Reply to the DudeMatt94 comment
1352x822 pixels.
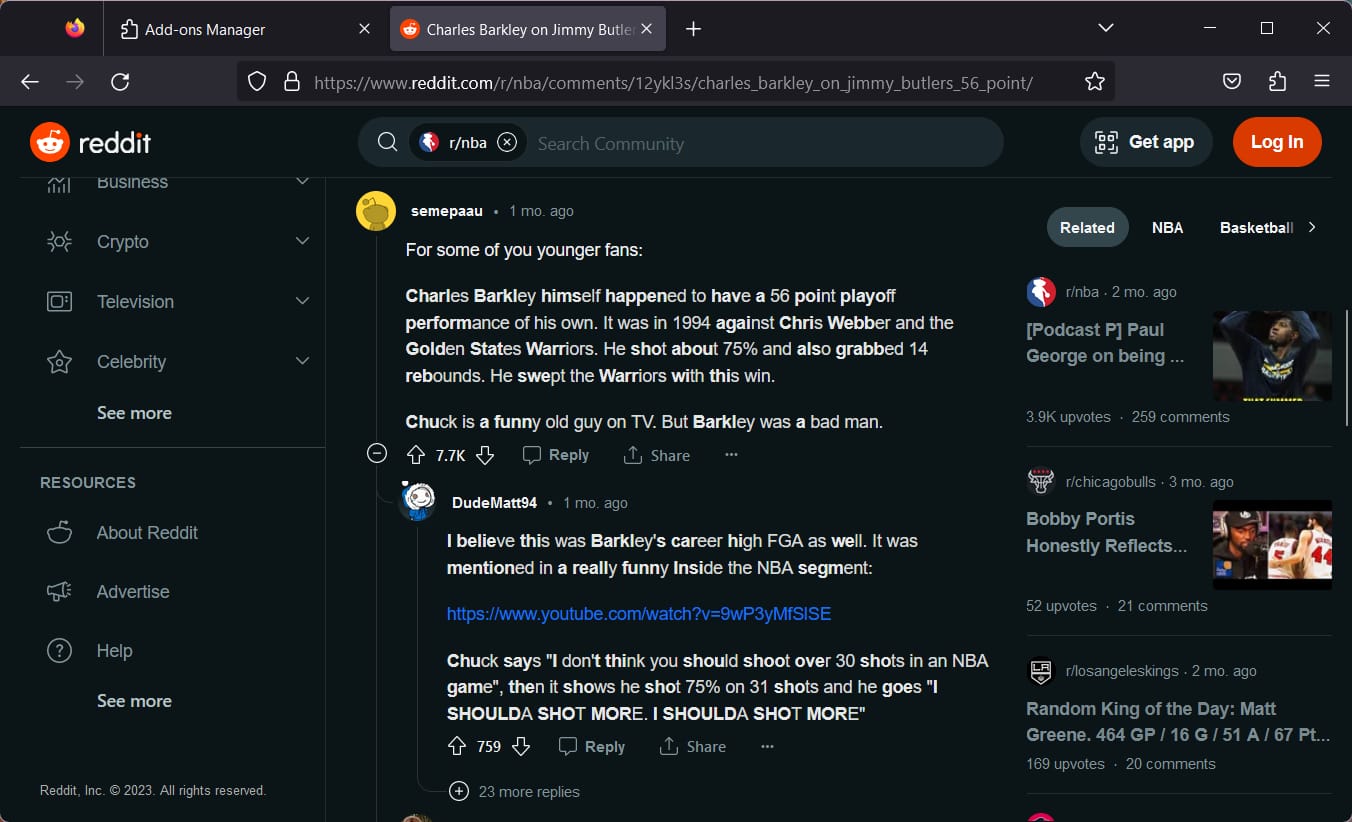pos(592,746)
